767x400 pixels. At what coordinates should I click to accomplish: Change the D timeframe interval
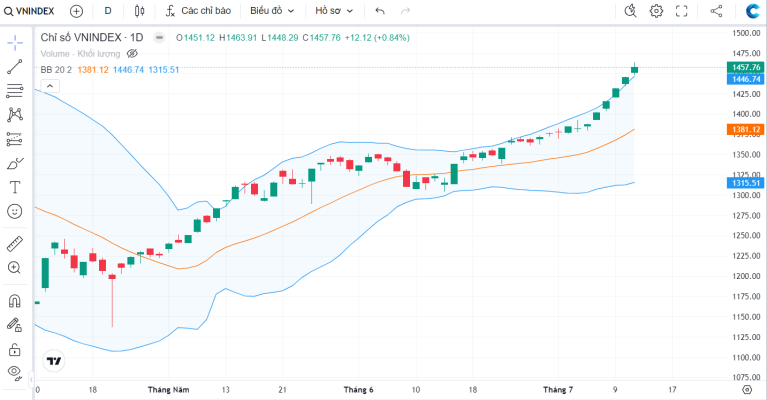[x=108, y=11]
